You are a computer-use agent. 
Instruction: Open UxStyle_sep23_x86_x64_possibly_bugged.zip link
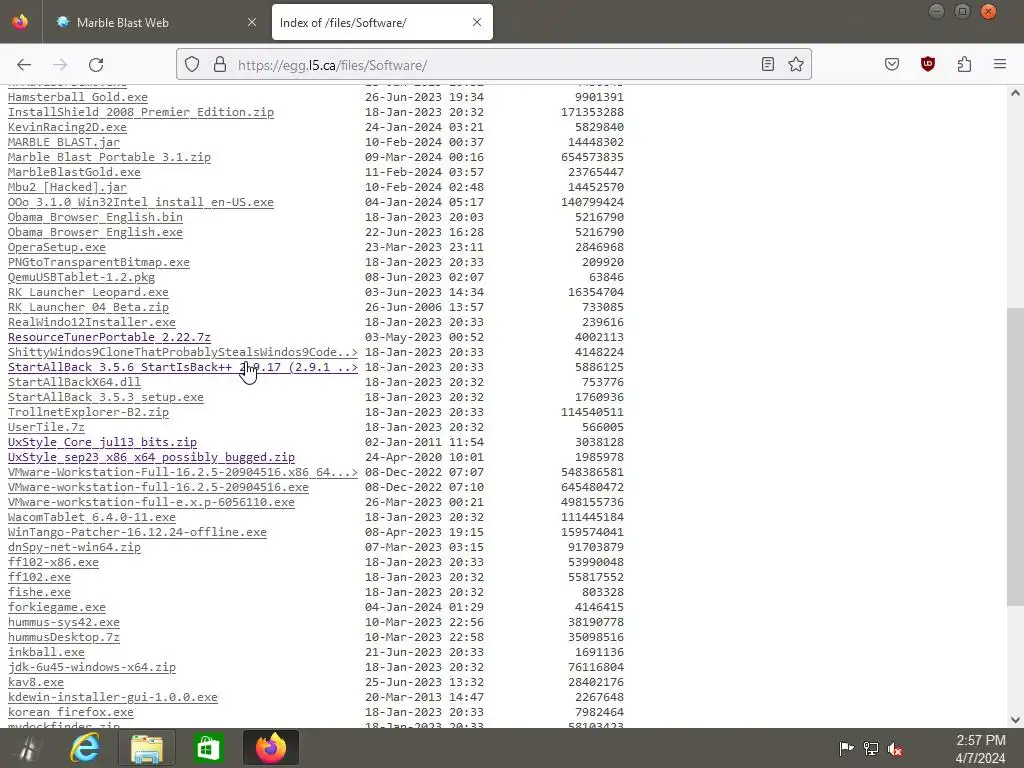click(152, 458)
